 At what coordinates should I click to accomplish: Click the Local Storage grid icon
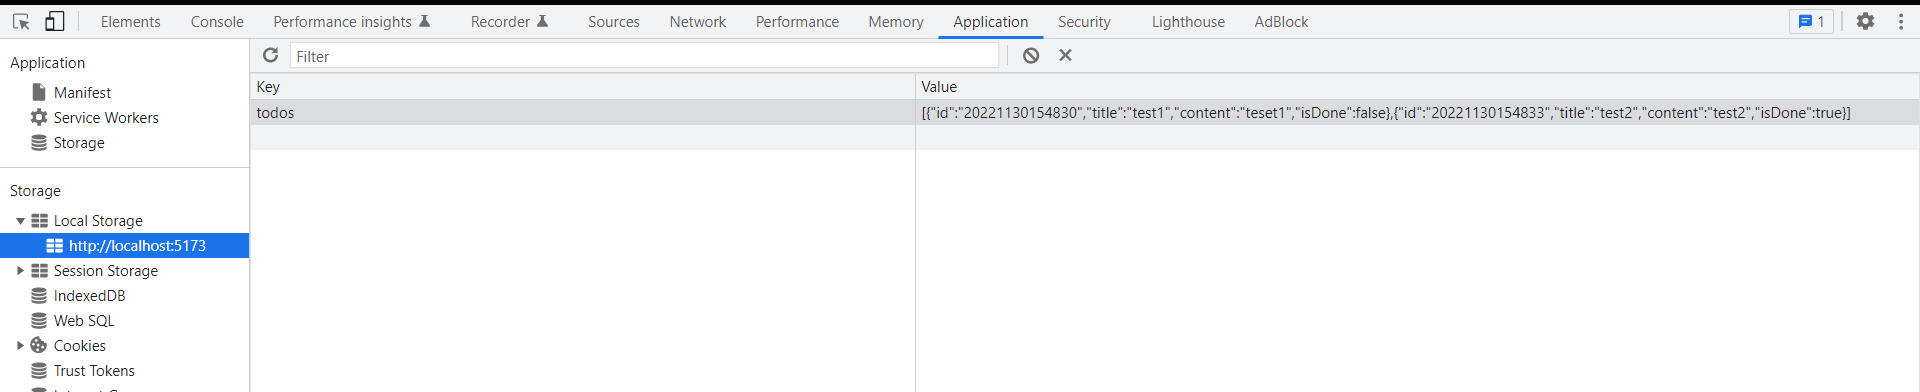point(39,221)
